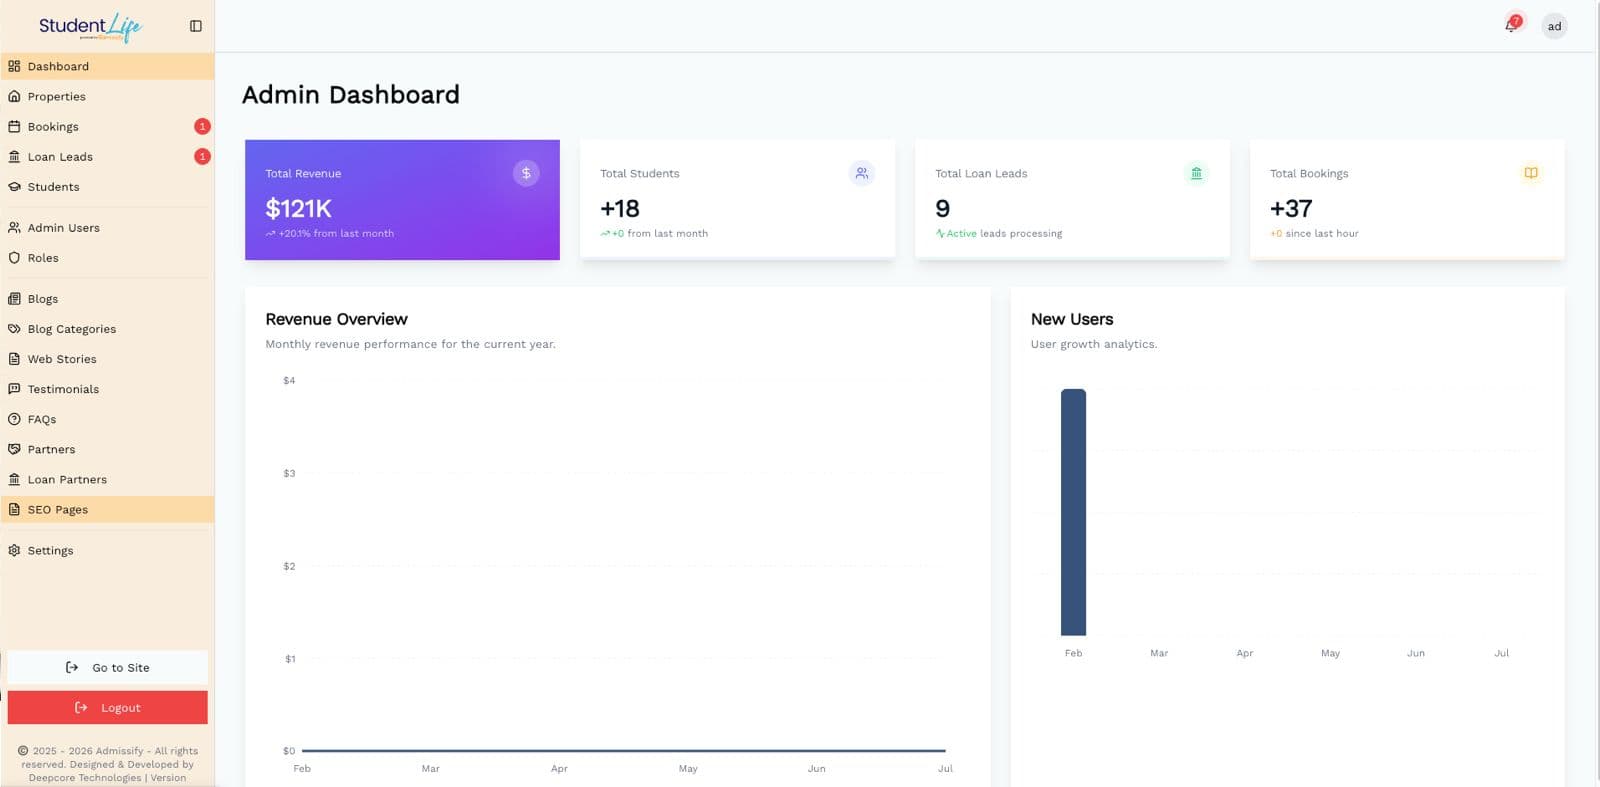The image size is (1600, 787).
Task: Open the Testimonials page
Action: point(107,388)
